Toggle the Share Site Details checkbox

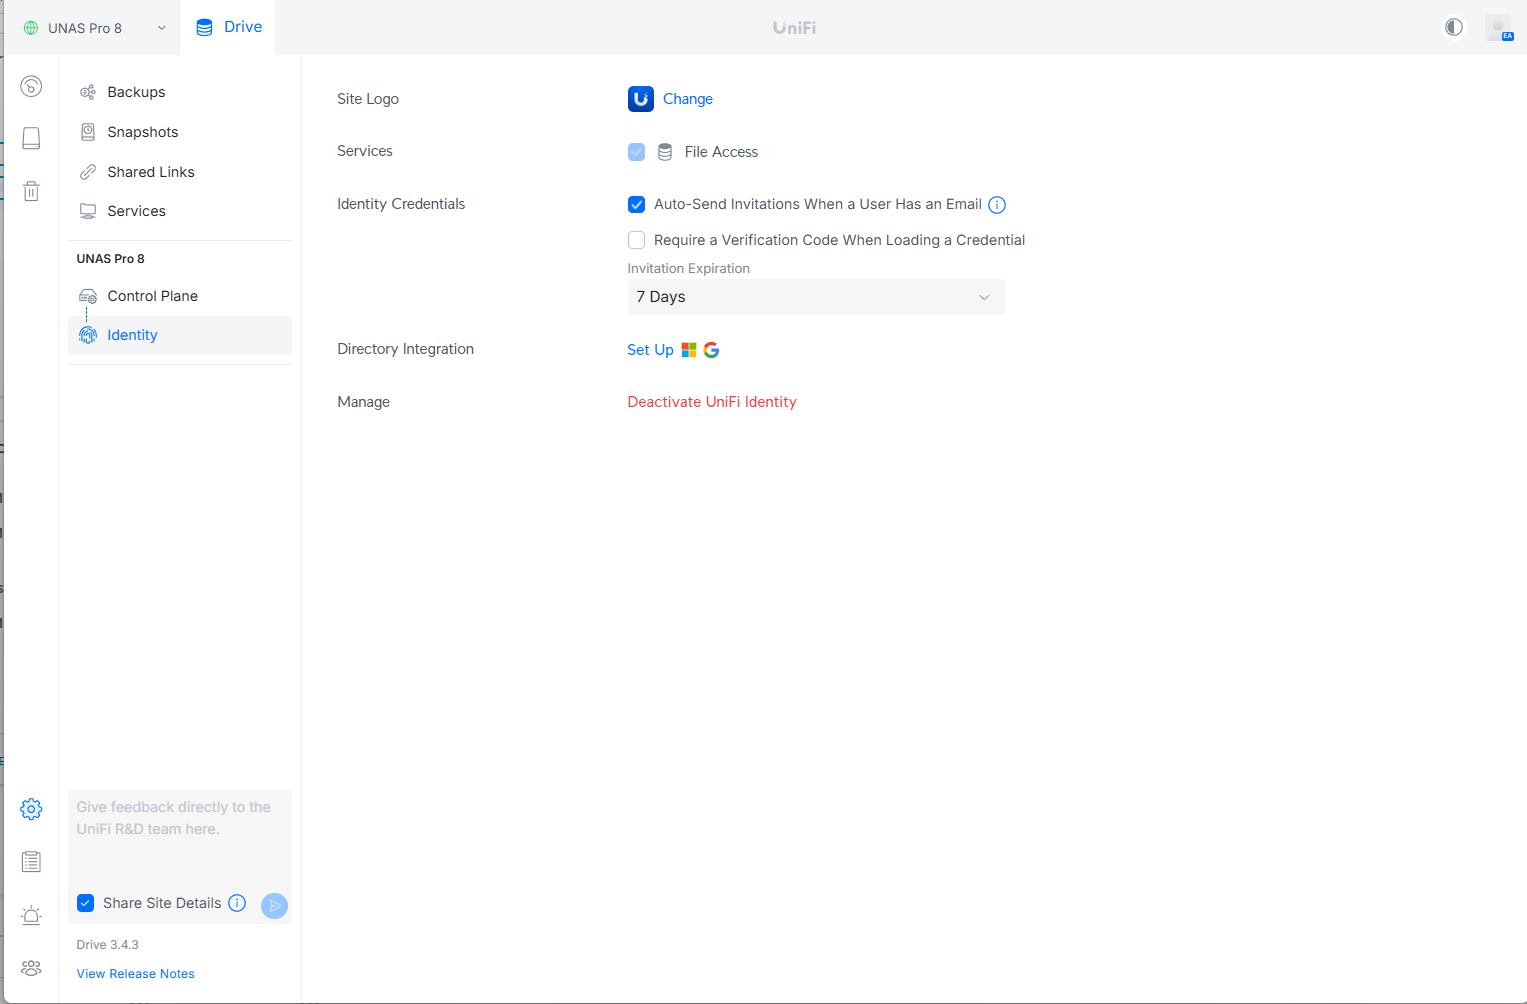click(x=86, y=903)
